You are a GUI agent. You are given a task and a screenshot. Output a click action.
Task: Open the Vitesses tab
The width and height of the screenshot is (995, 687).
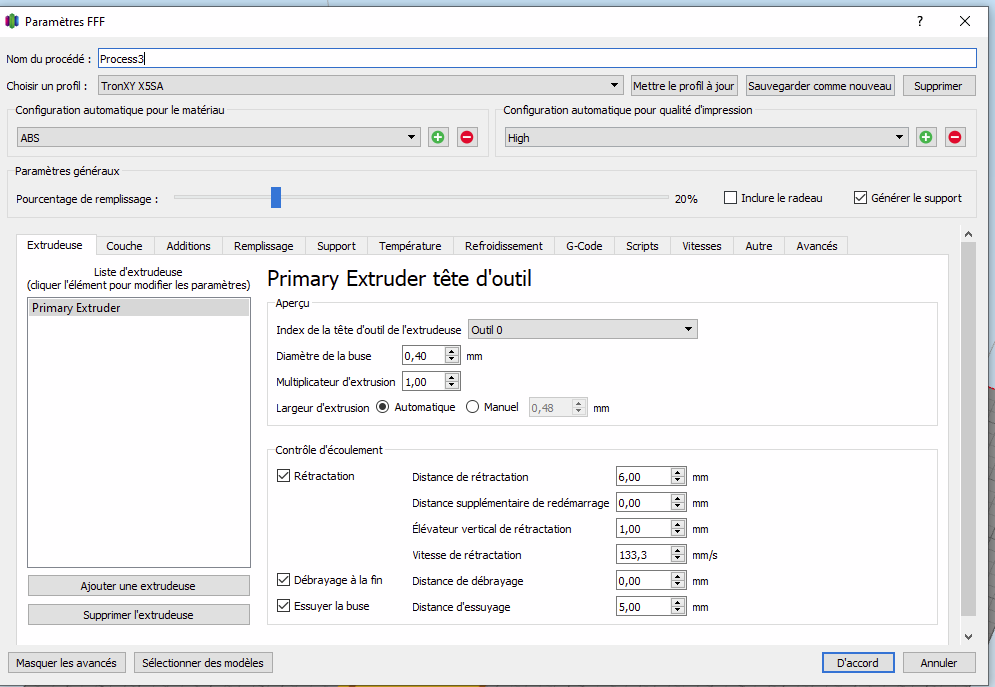(702, 245)
